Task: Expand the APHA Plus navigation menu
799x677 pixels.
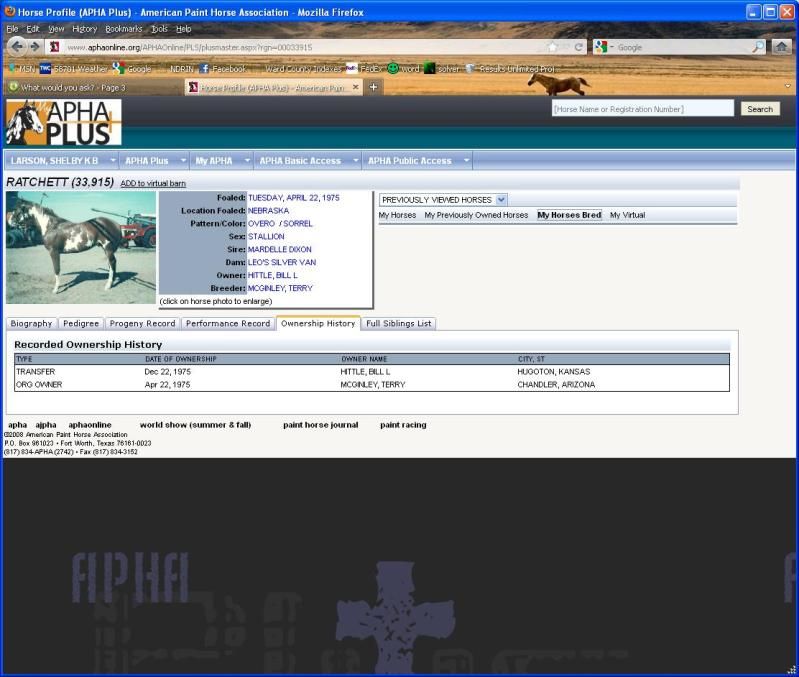Action: click(x=154, y=160)
